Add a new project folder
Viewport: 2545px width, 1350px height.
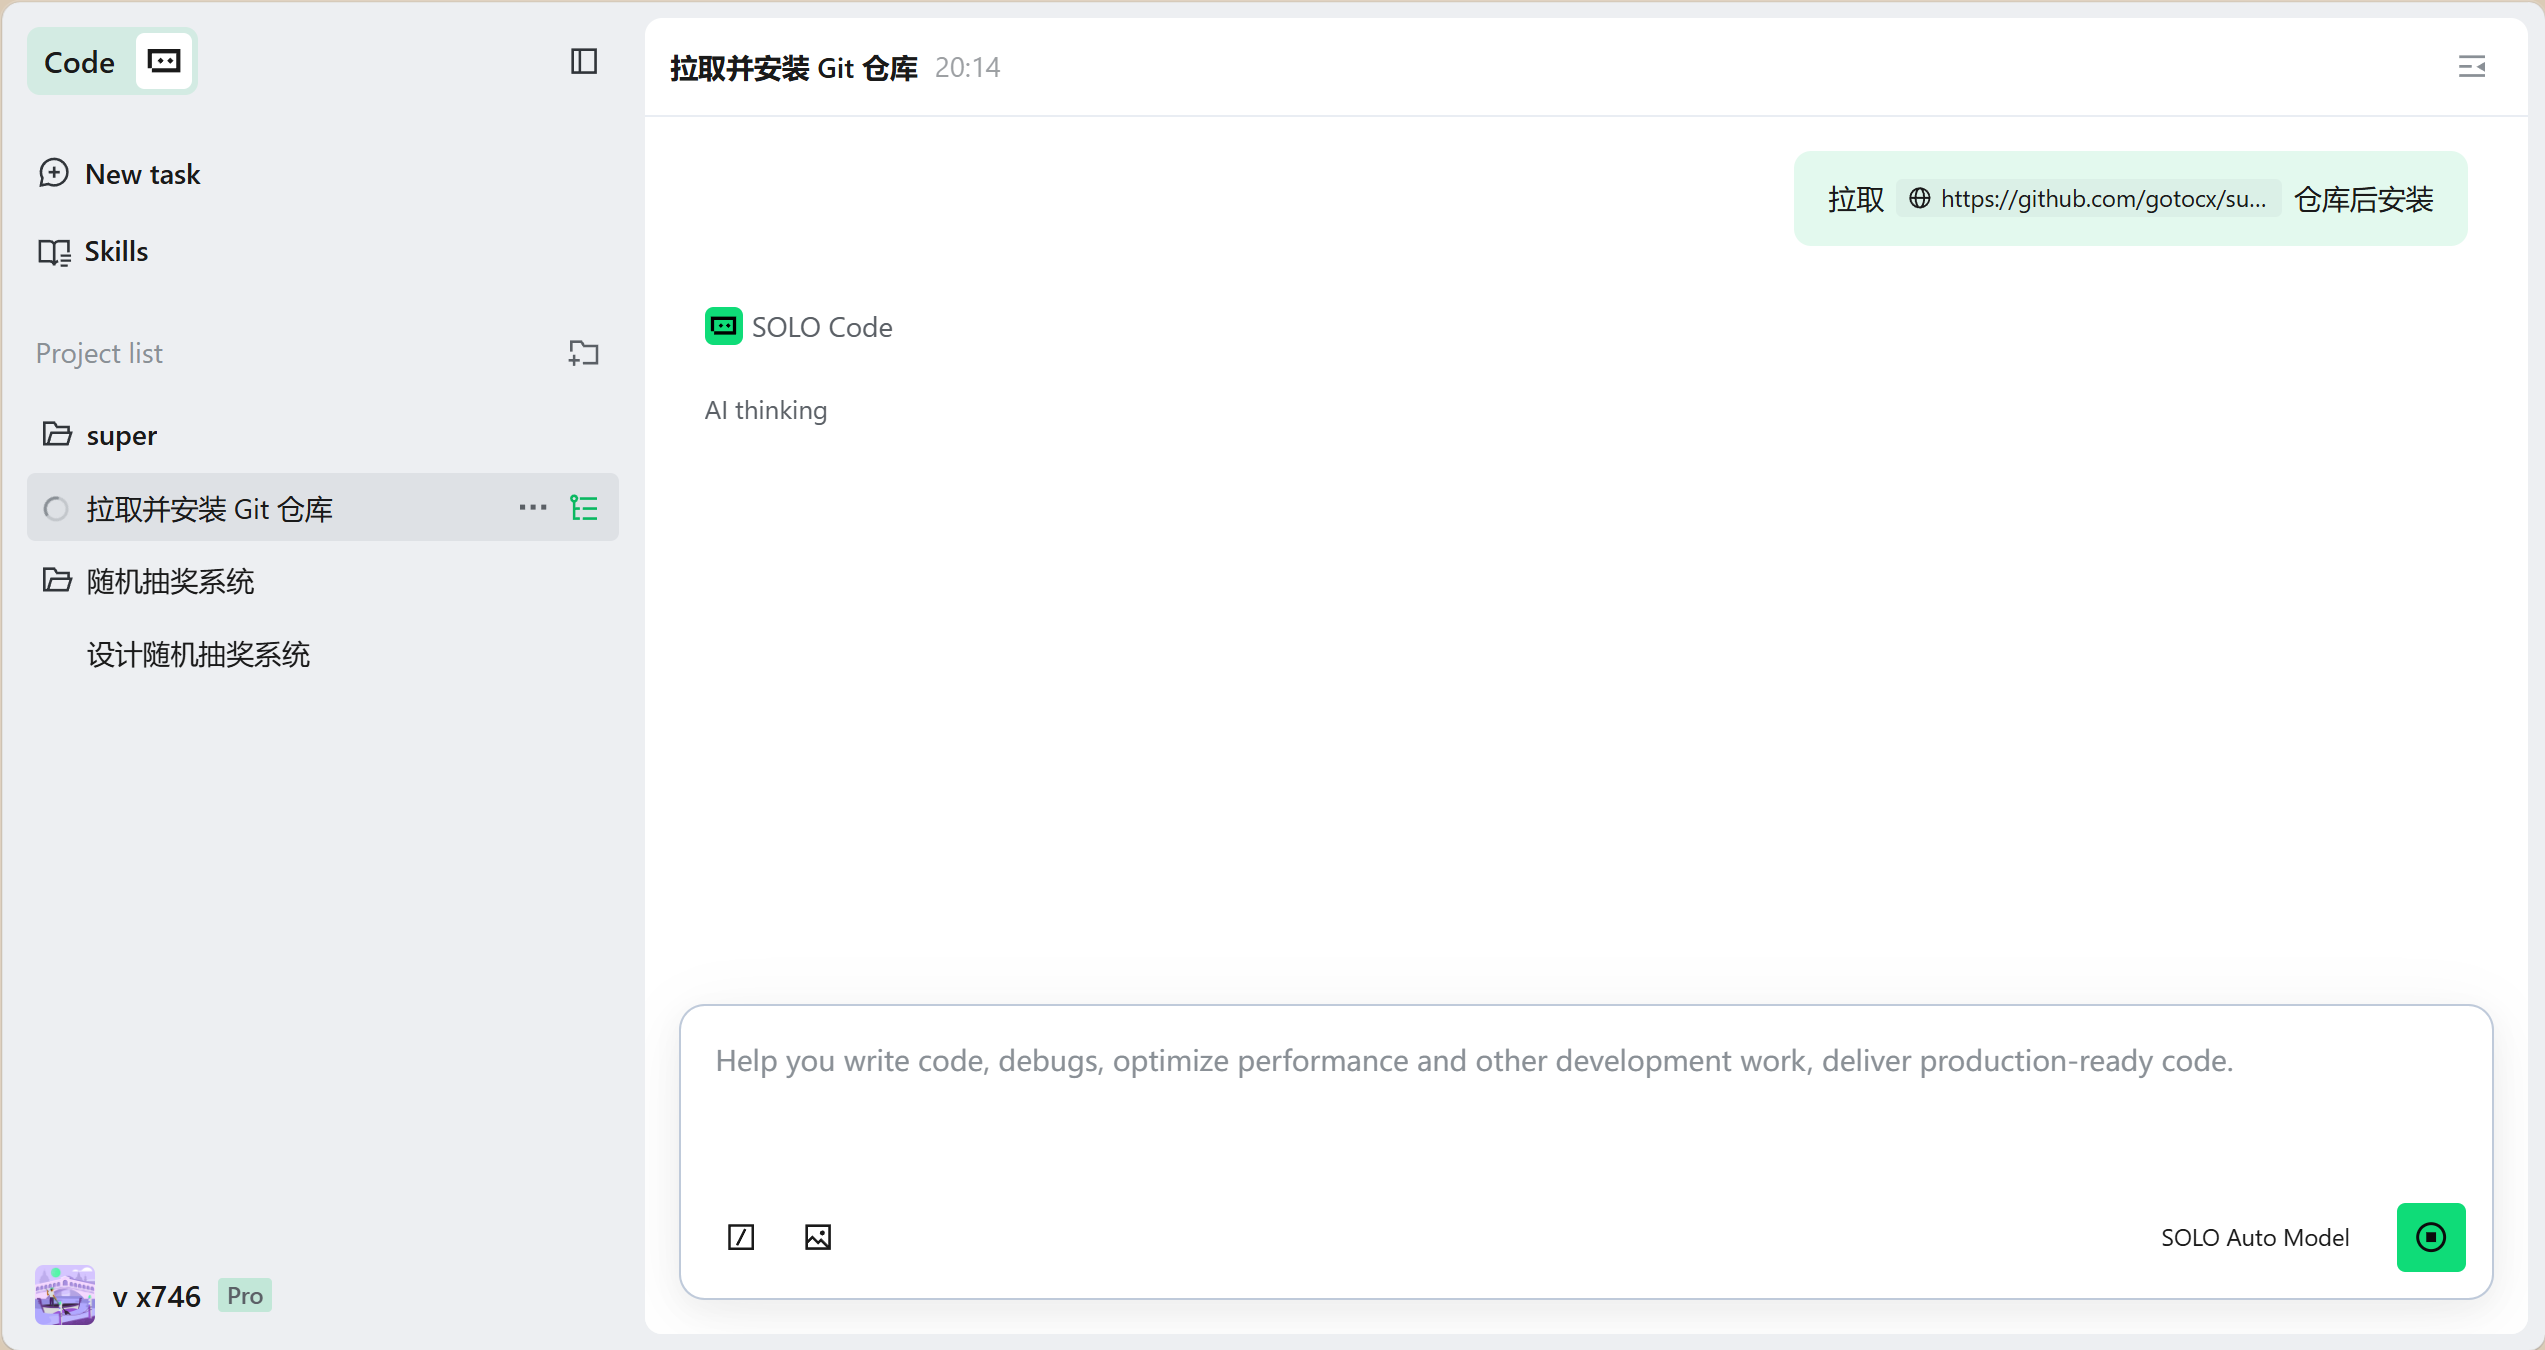tap(583, 353)
